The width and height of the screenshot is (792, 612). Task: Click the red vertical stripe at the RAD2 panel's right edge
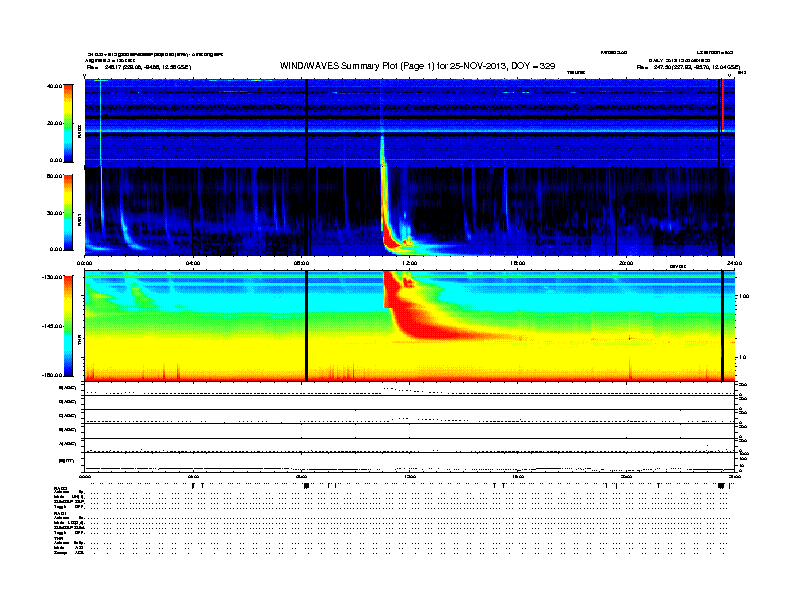[x=723, y=105]
